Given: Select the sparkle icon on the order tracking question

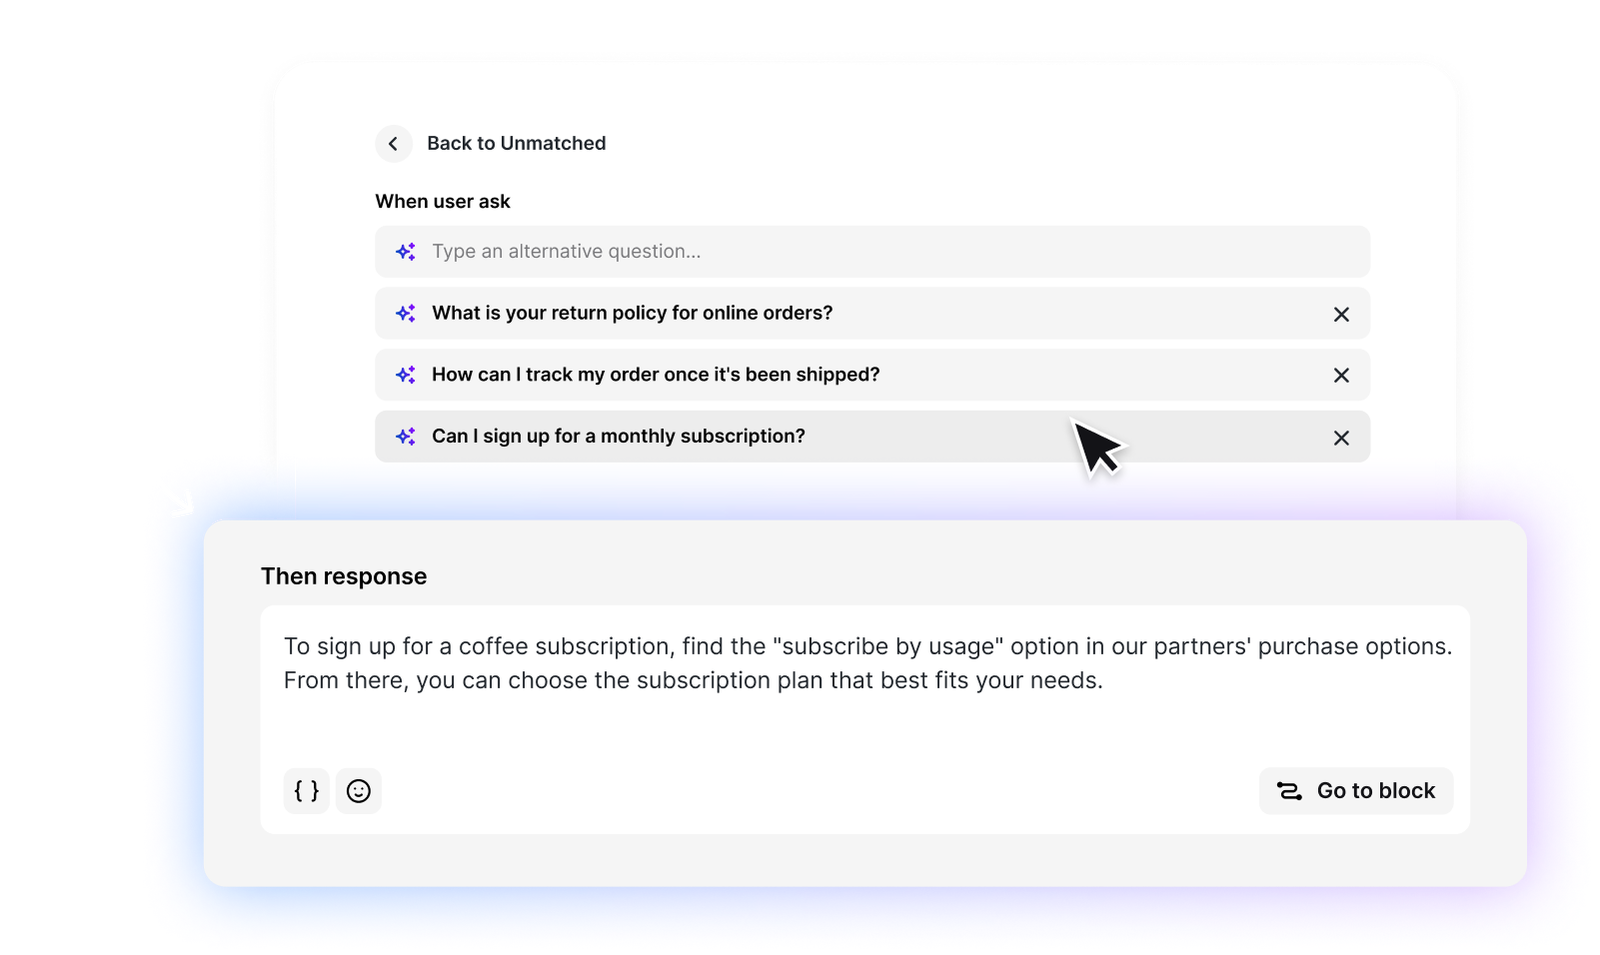Looking at the screenshot, I should coord(405,374).
